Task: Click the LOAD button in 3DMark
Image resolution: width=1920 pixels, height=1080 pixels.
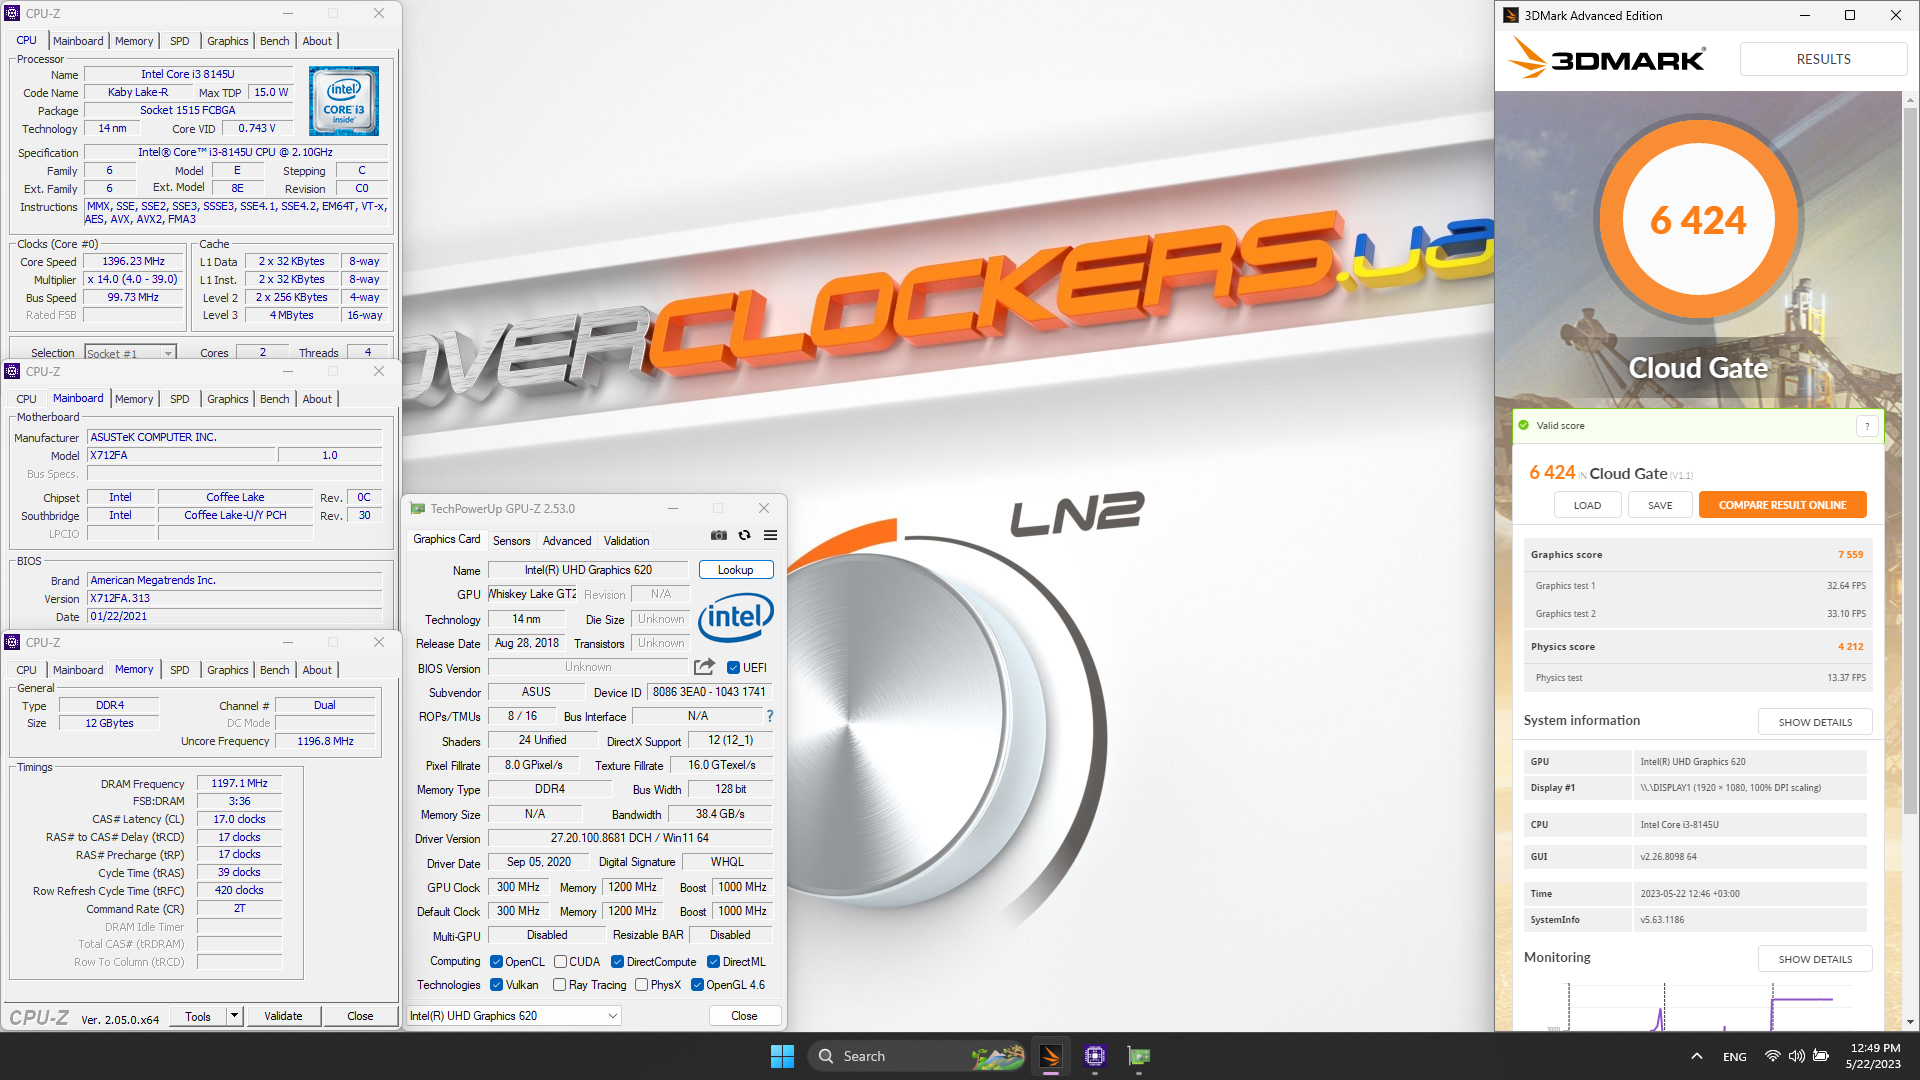Action: click(x=1587, y=505)
